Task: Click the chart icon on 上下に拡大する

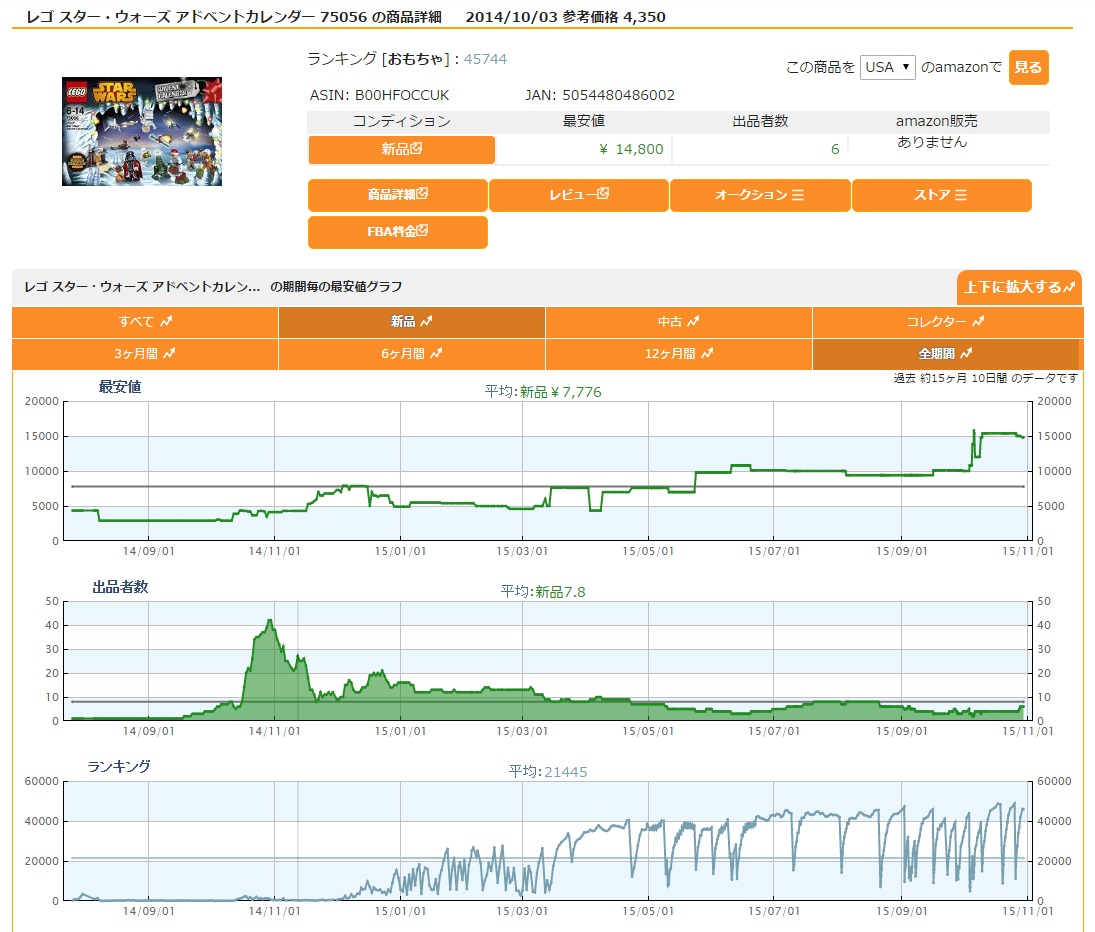Action: point(1069,287)
